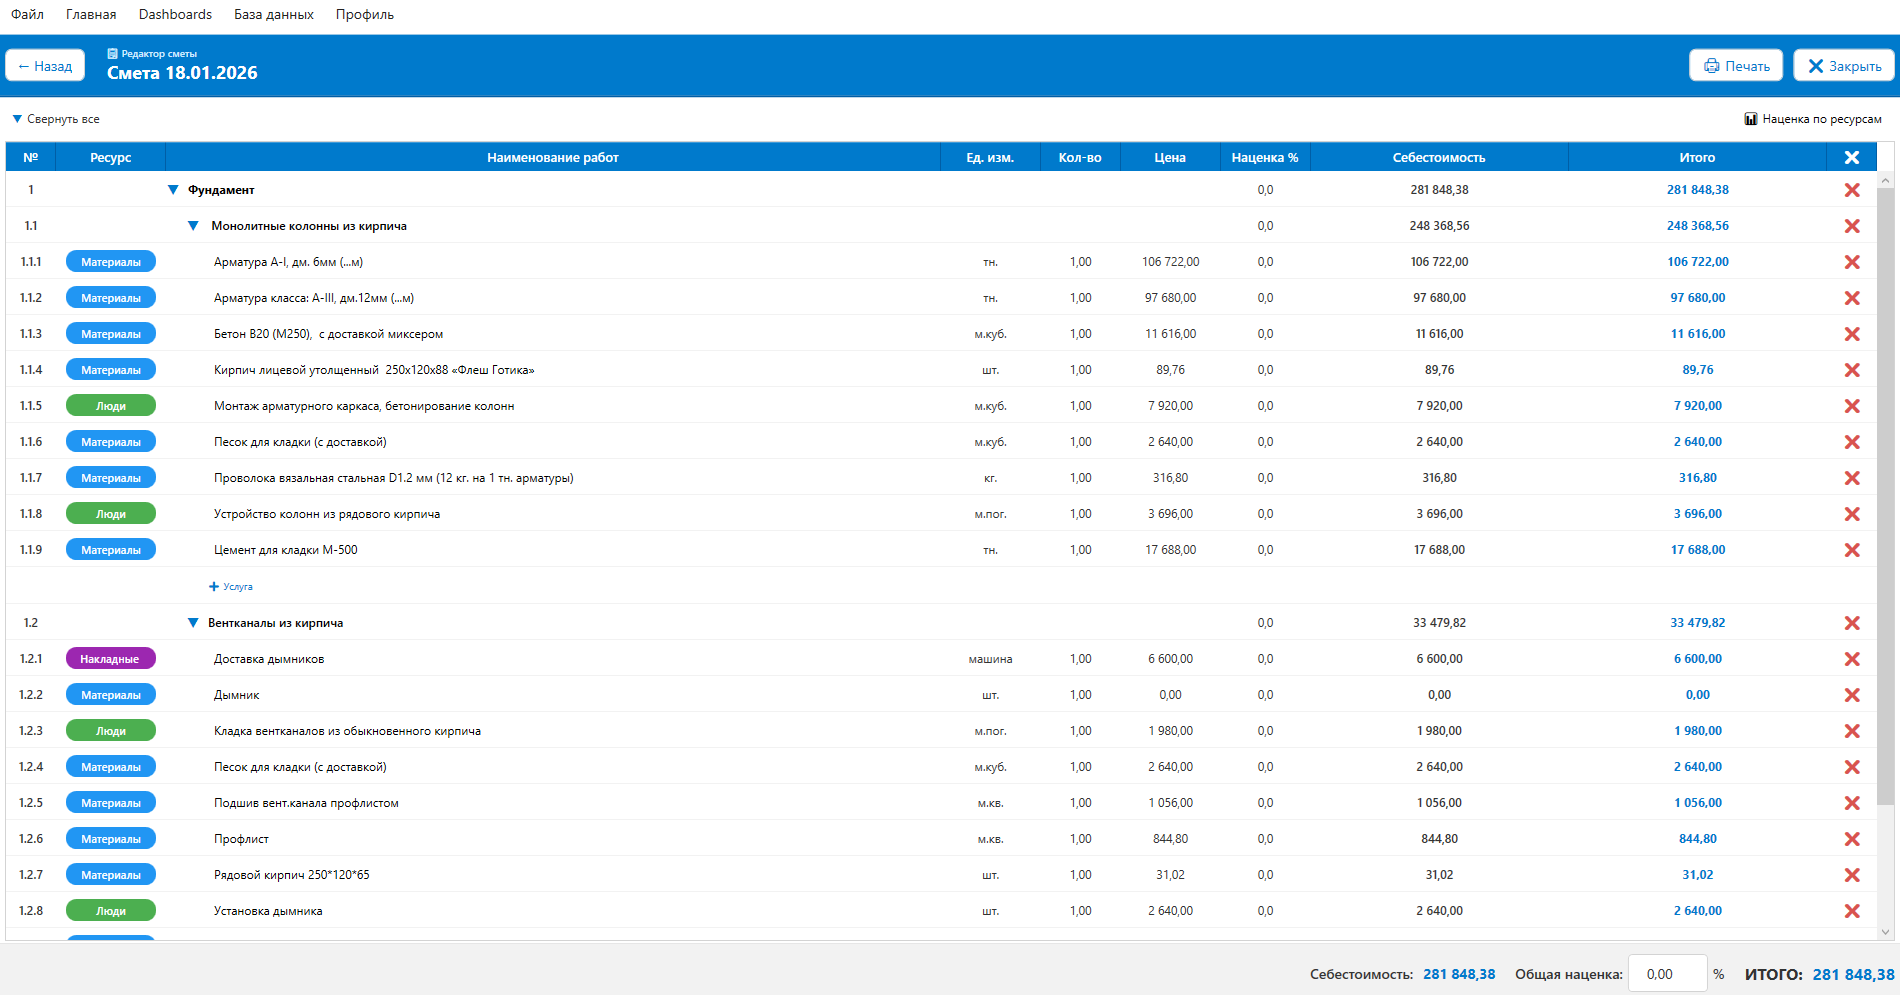1900x995 pixels.
Task: Delete row 1.1.6 Песок для кладки
Action: tap(1852, 442)
